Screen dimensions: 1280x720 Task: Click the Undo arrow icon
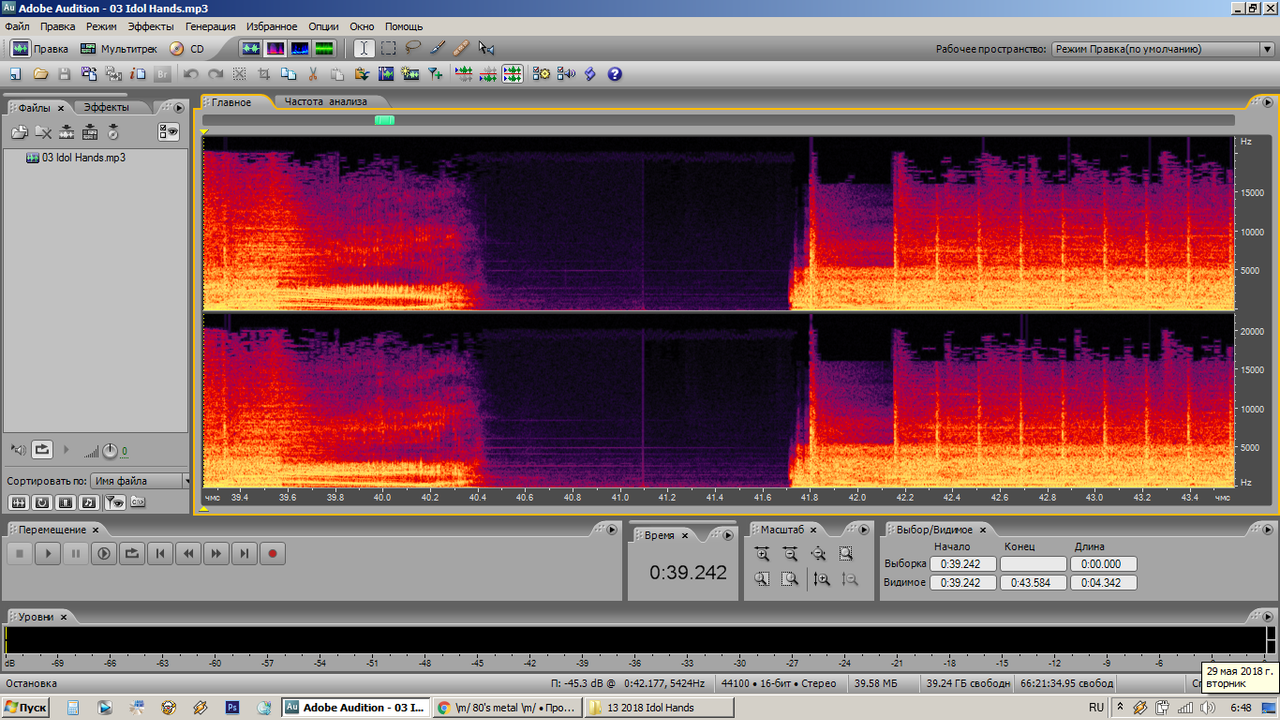pos(191,74)
